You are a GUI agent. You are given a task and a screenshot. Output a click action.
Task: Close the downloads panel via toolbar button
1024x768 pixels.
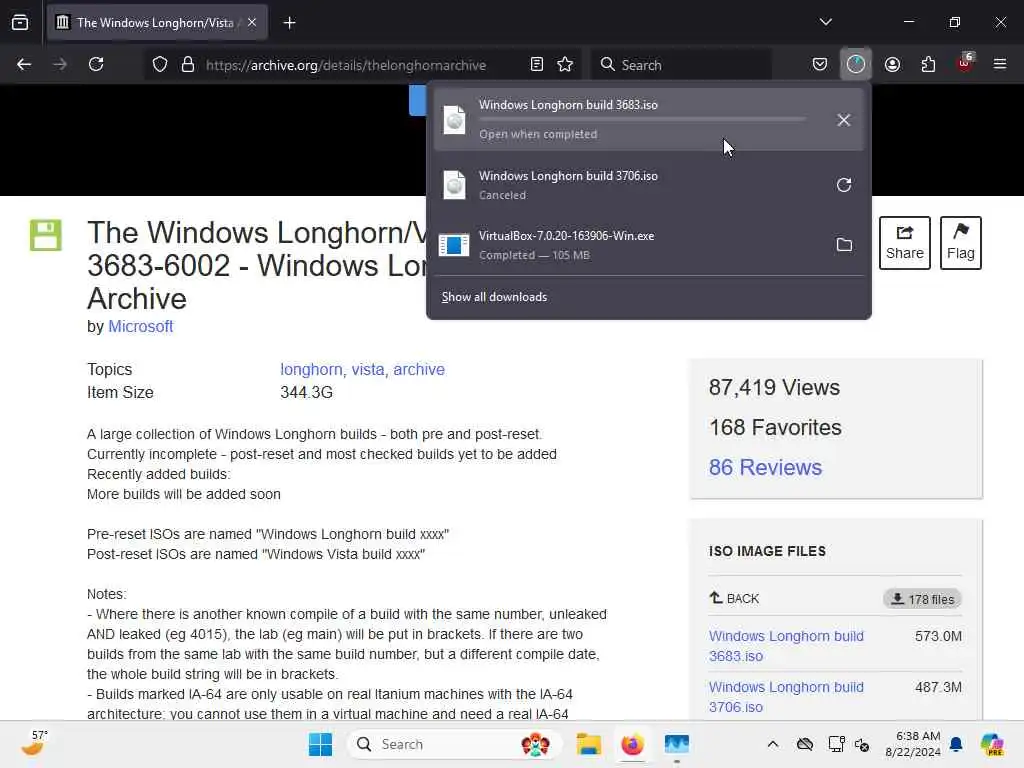[856, 64]
